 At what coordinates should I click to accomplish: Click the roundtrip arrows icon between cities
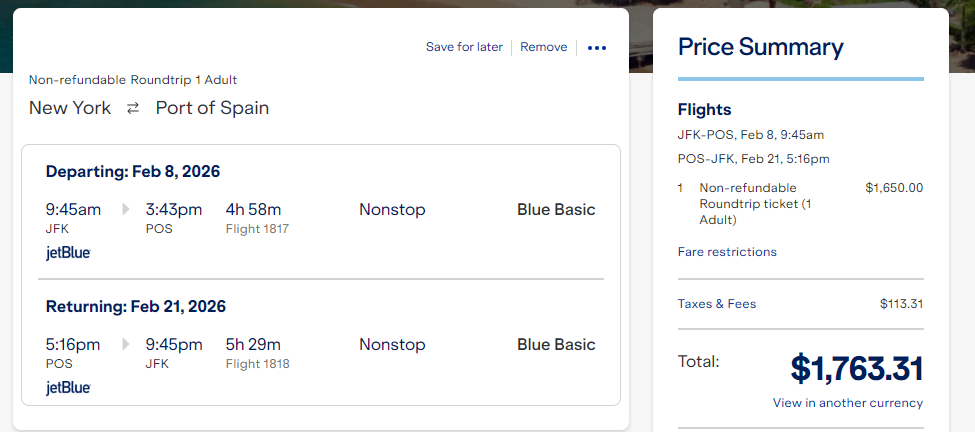point(133,108)
